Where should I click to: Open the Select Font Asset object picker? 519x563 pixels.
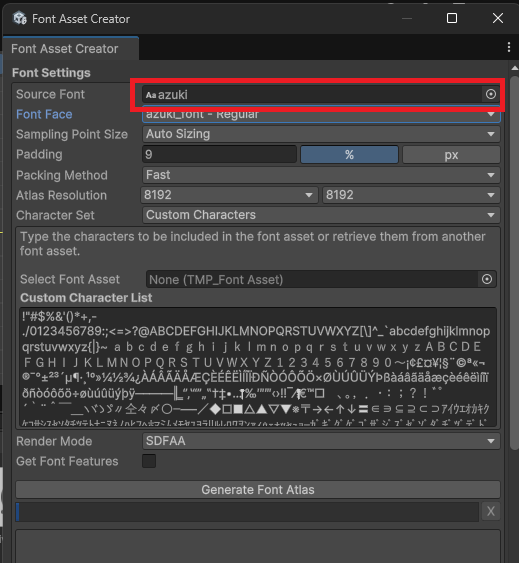(487, 279)
